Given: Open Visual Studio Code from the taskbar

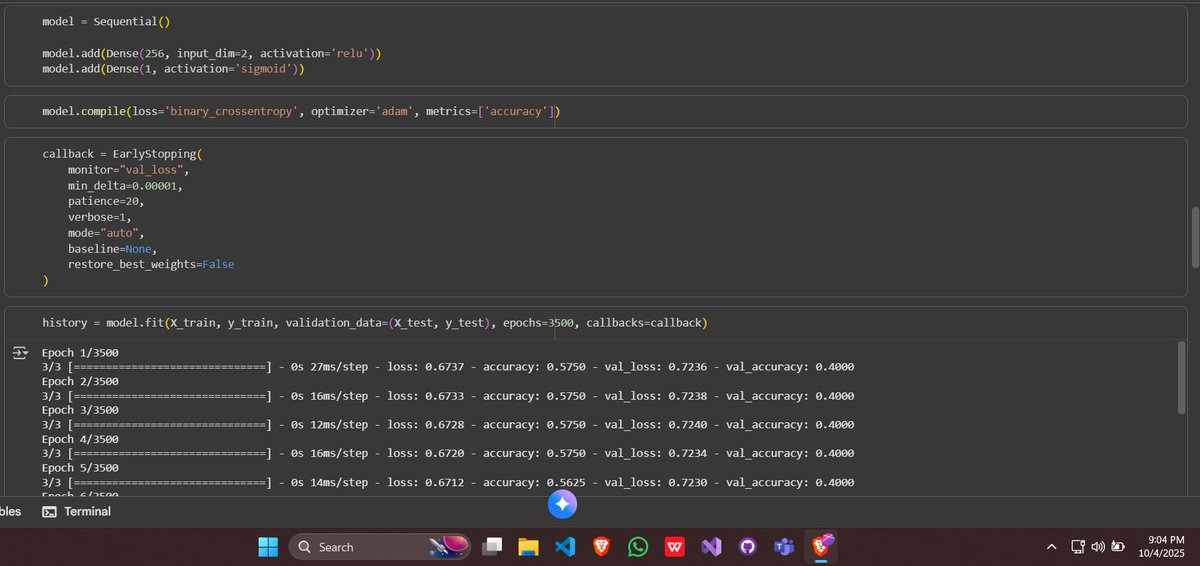Looking at the screenshot, I should tap(564, 547).
